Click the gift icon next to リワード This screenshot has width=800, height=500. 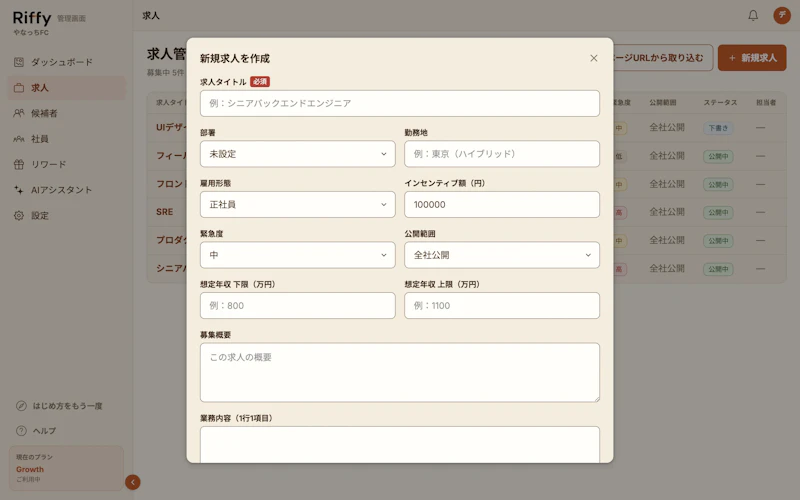tap(19, 164)
